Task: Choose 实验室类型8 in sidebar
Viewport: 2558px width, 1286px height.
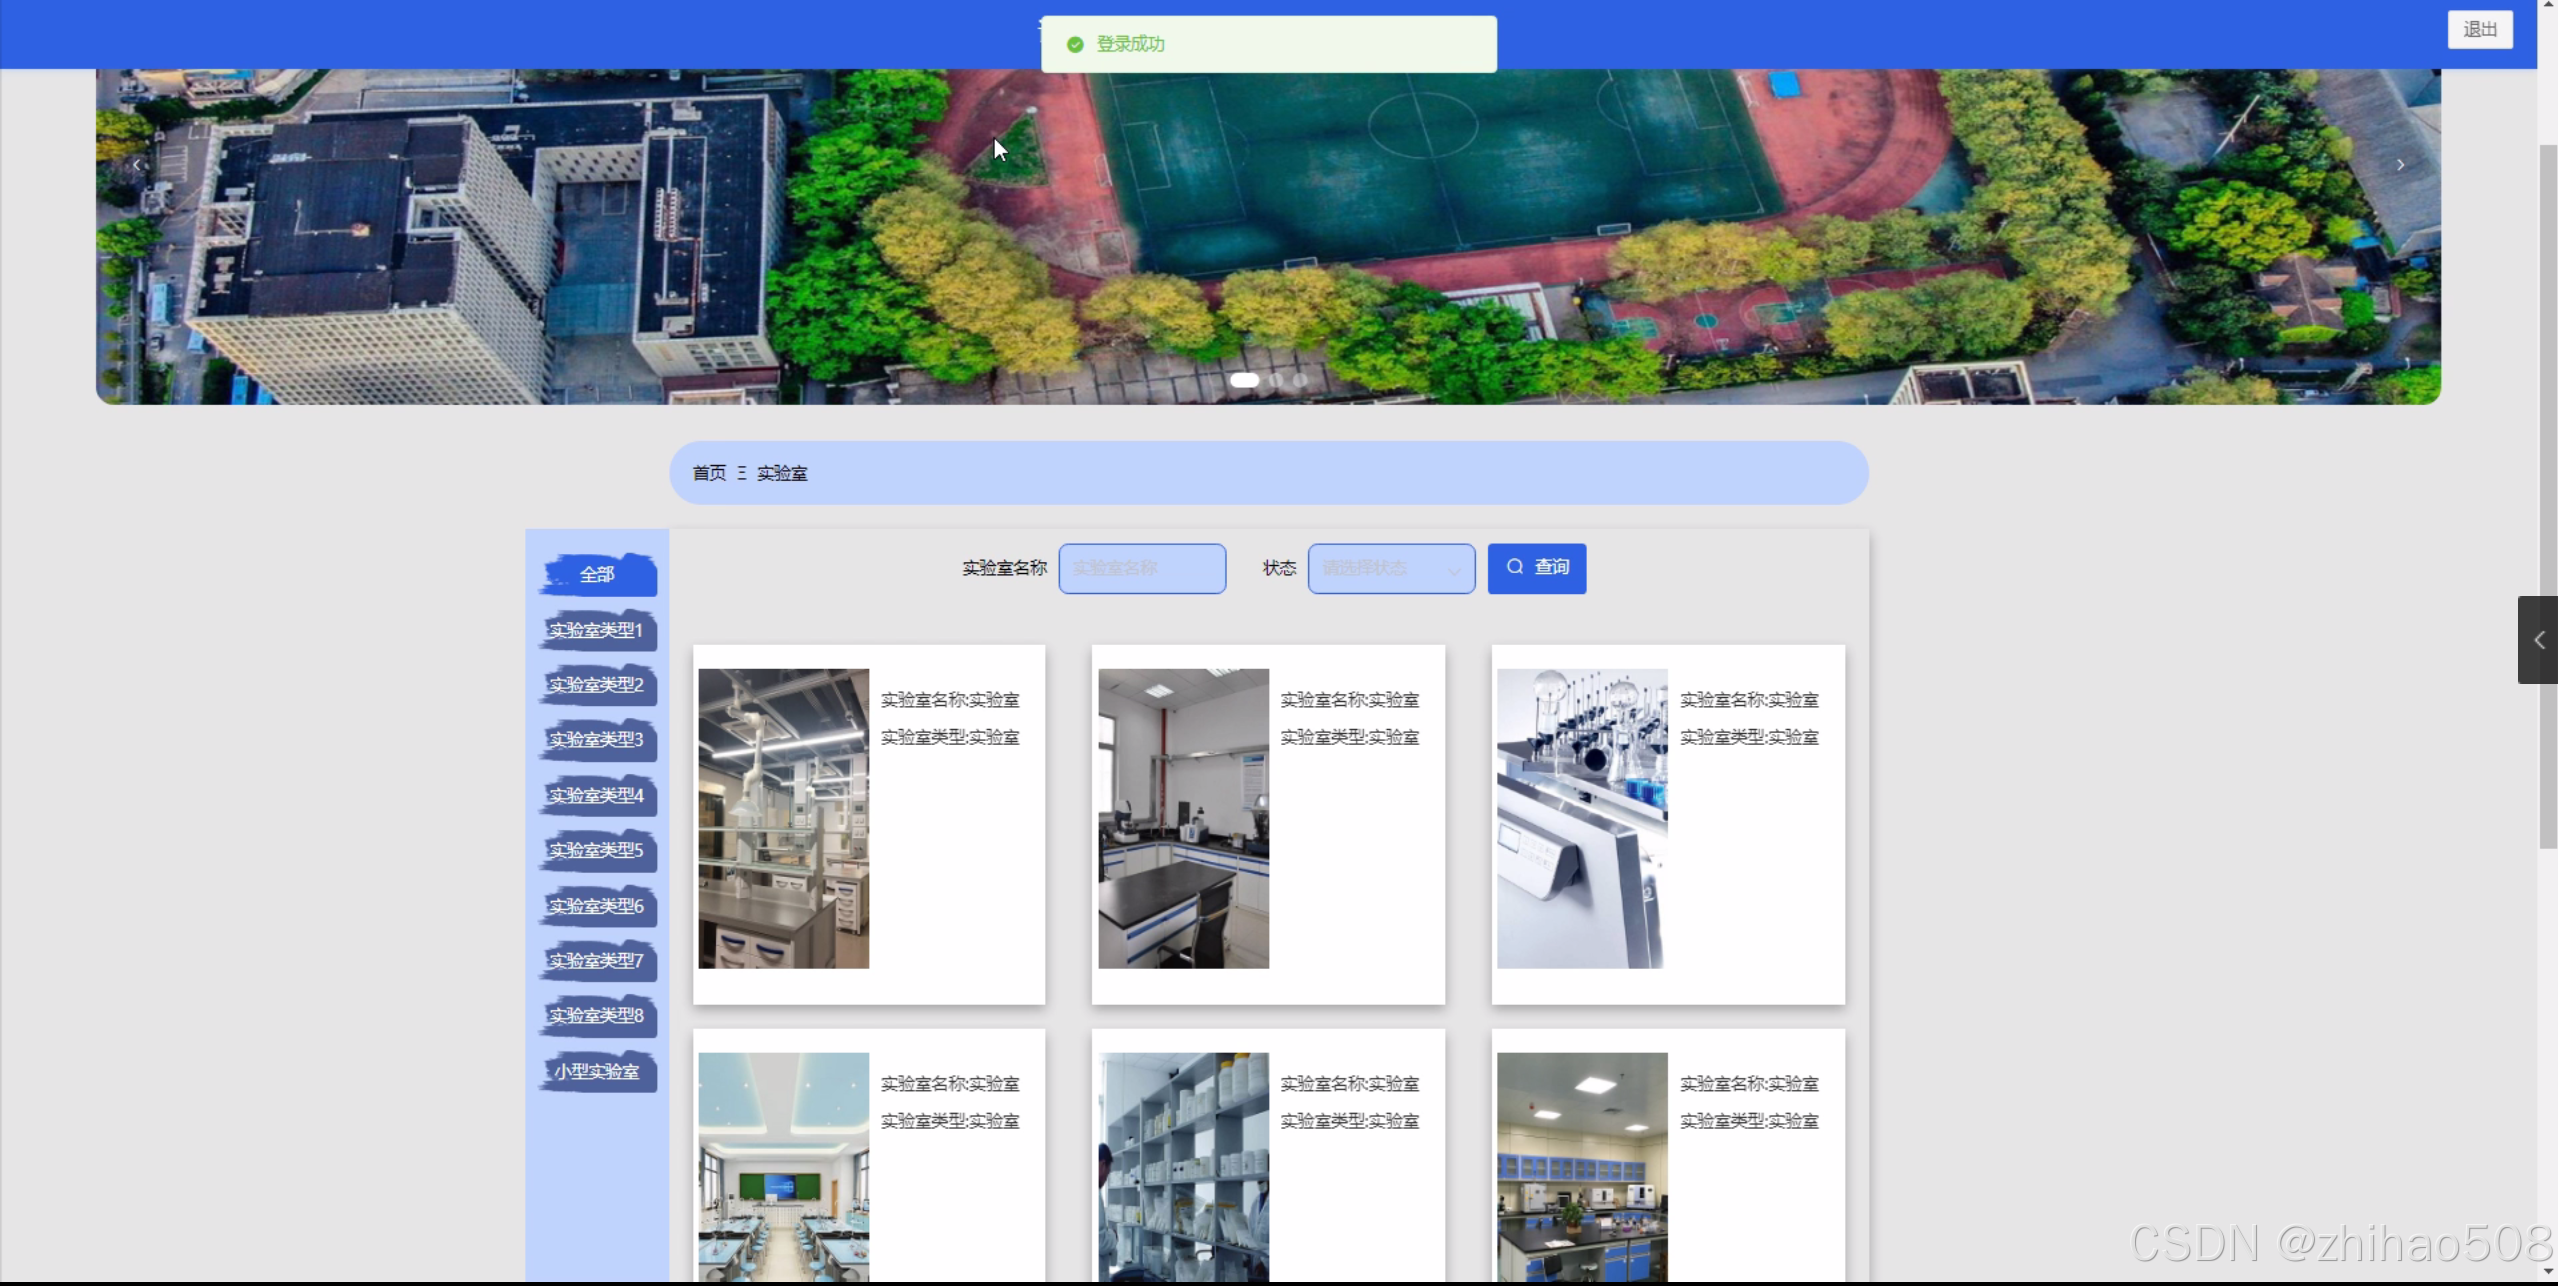Action: point(597,1016)
